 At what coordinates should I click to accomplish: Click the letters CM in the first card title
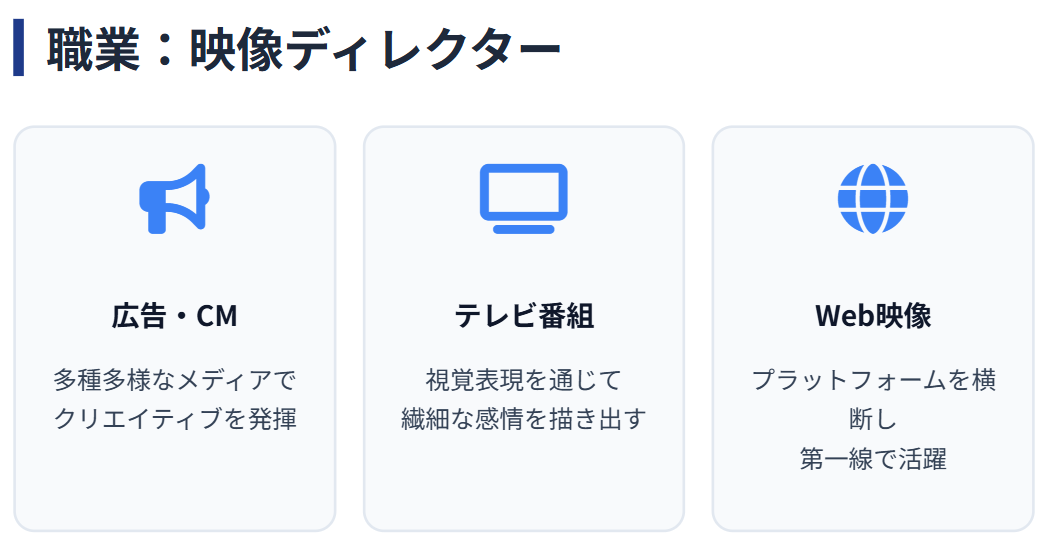216,316
